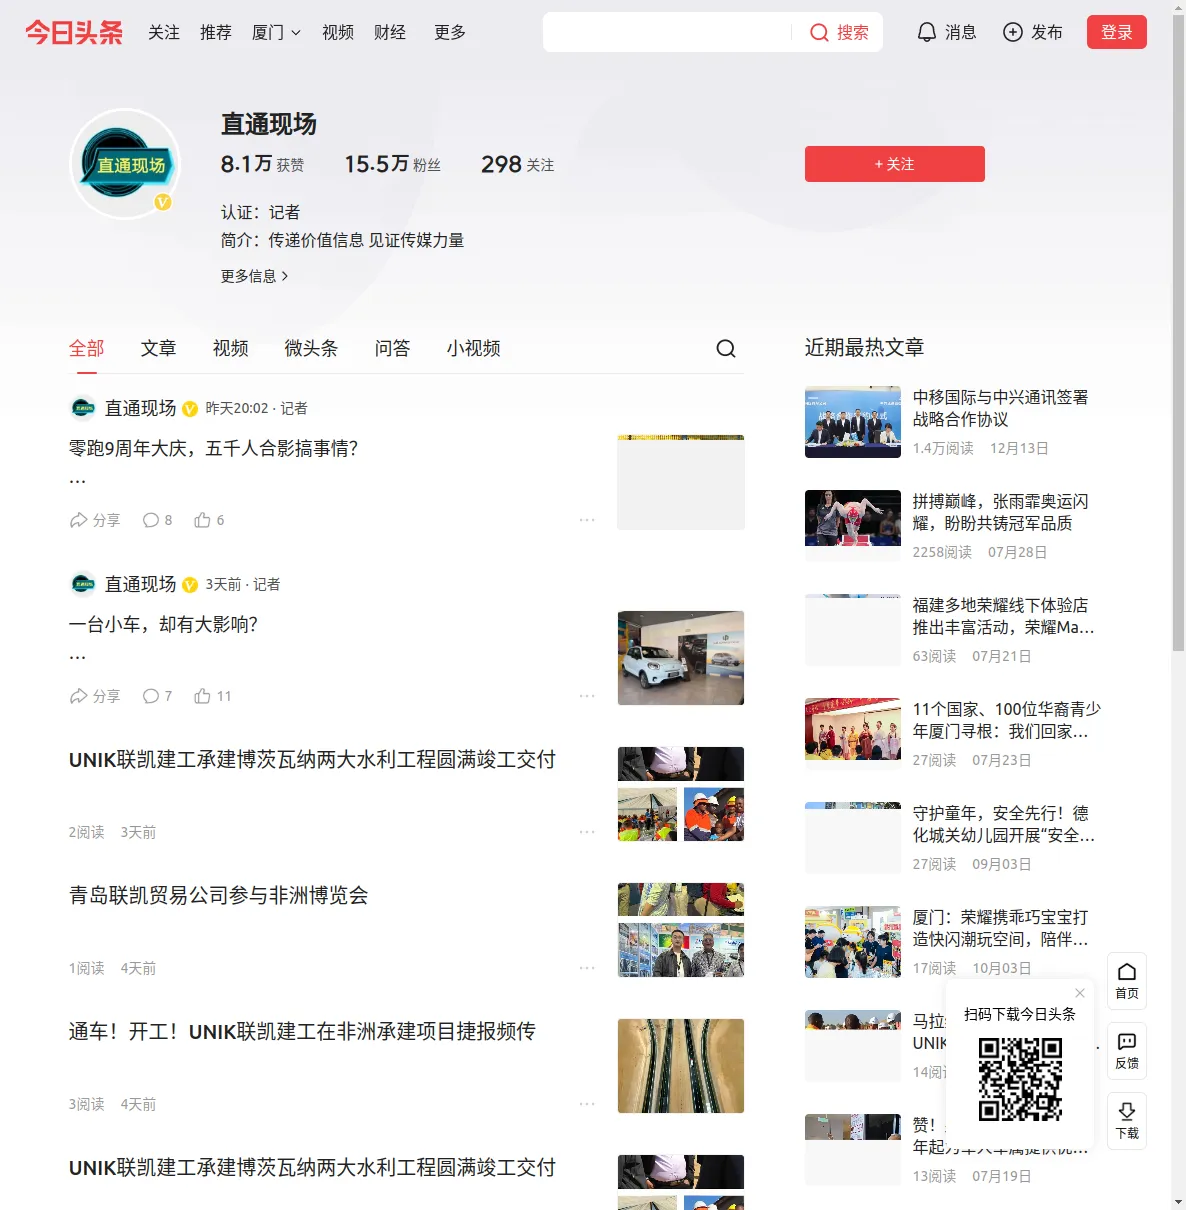Open the 今日头条 logo home link
Image resolution: width=1186 pixels, height=1210 pixels.
click(74, 32)
